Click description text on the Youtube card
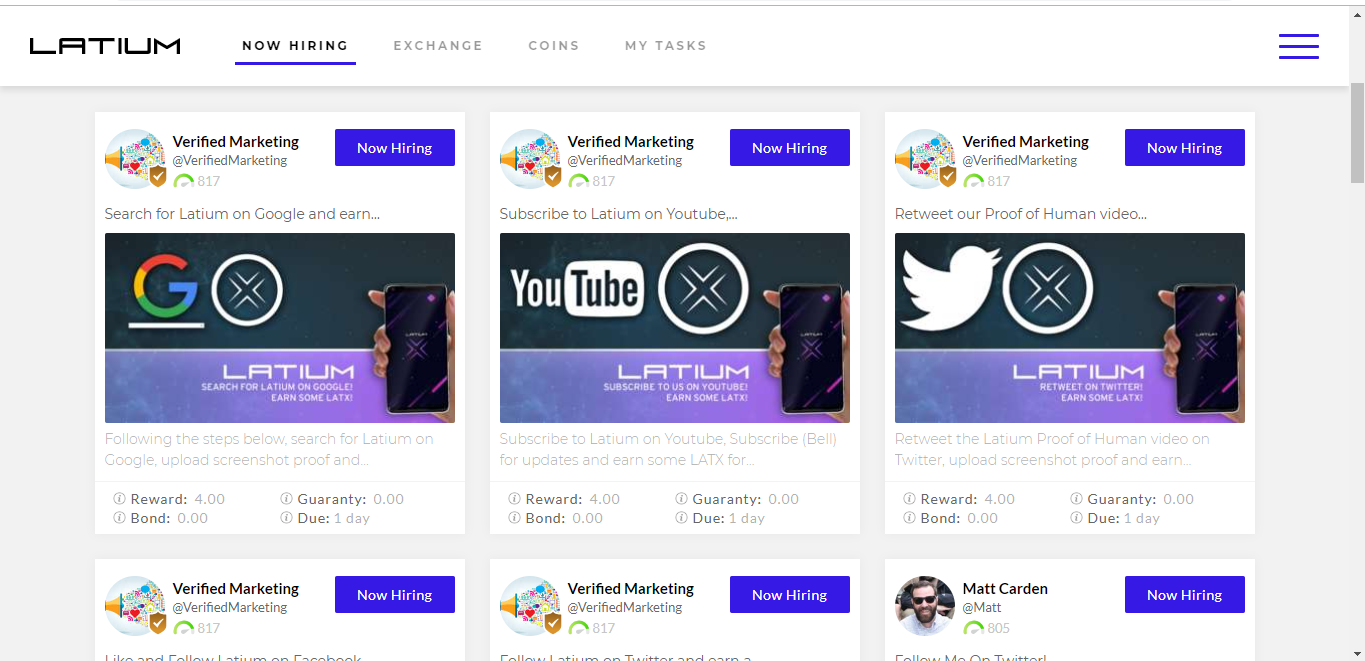This screenshot has width=1365, height=661. (x=668, y=449)
